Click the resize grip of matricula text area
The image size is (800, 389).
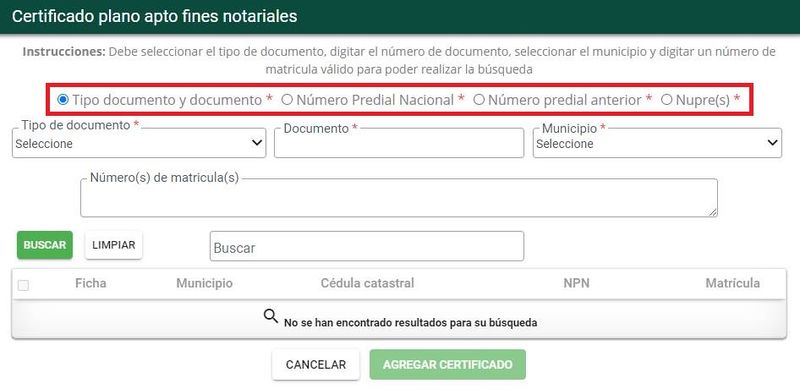(x=713, y=212)
